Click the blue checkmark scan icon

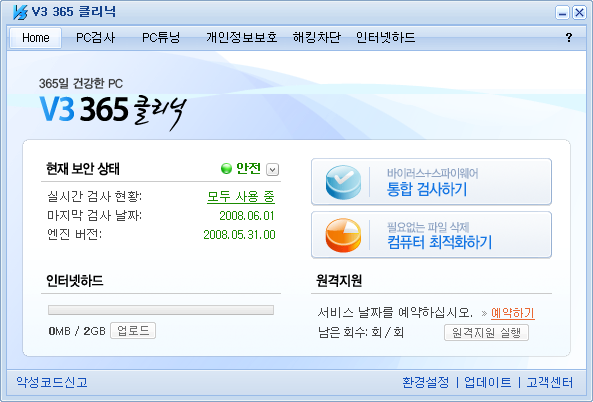343,182
